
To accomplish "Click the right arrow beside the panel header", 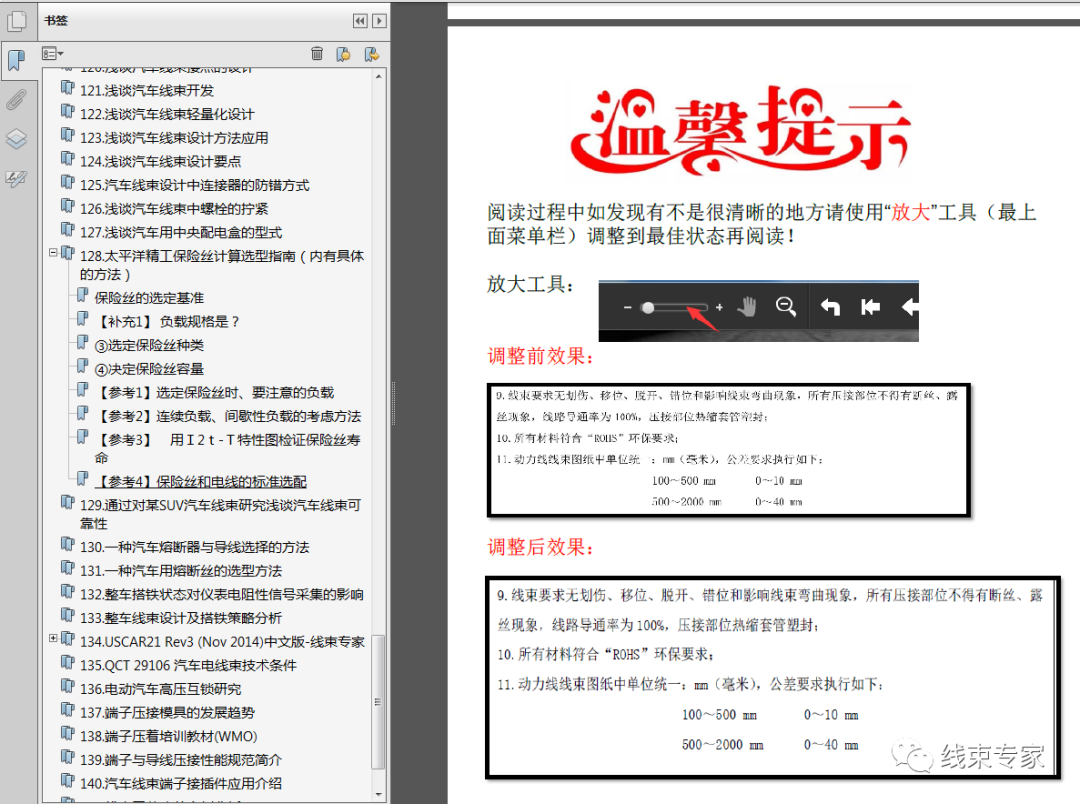I will [x=378, y=20].
